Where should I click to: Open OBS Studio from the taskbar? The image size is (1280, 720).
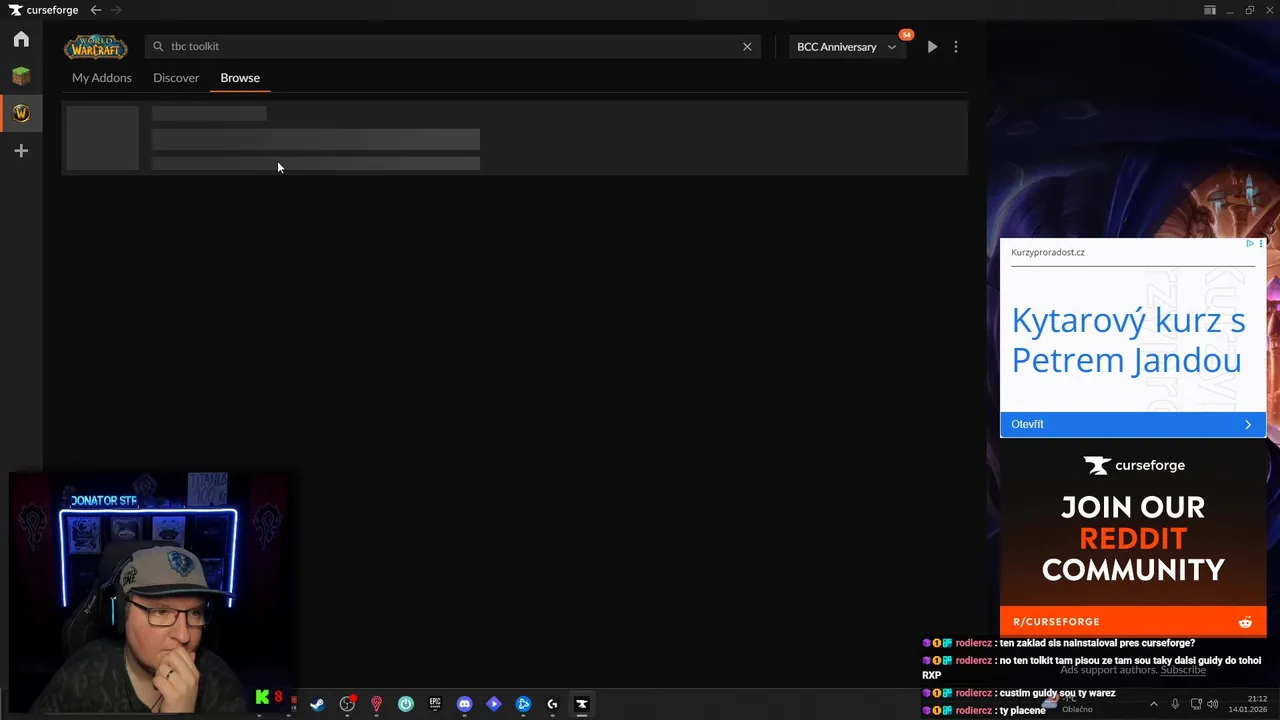click(x=347, y=704)
